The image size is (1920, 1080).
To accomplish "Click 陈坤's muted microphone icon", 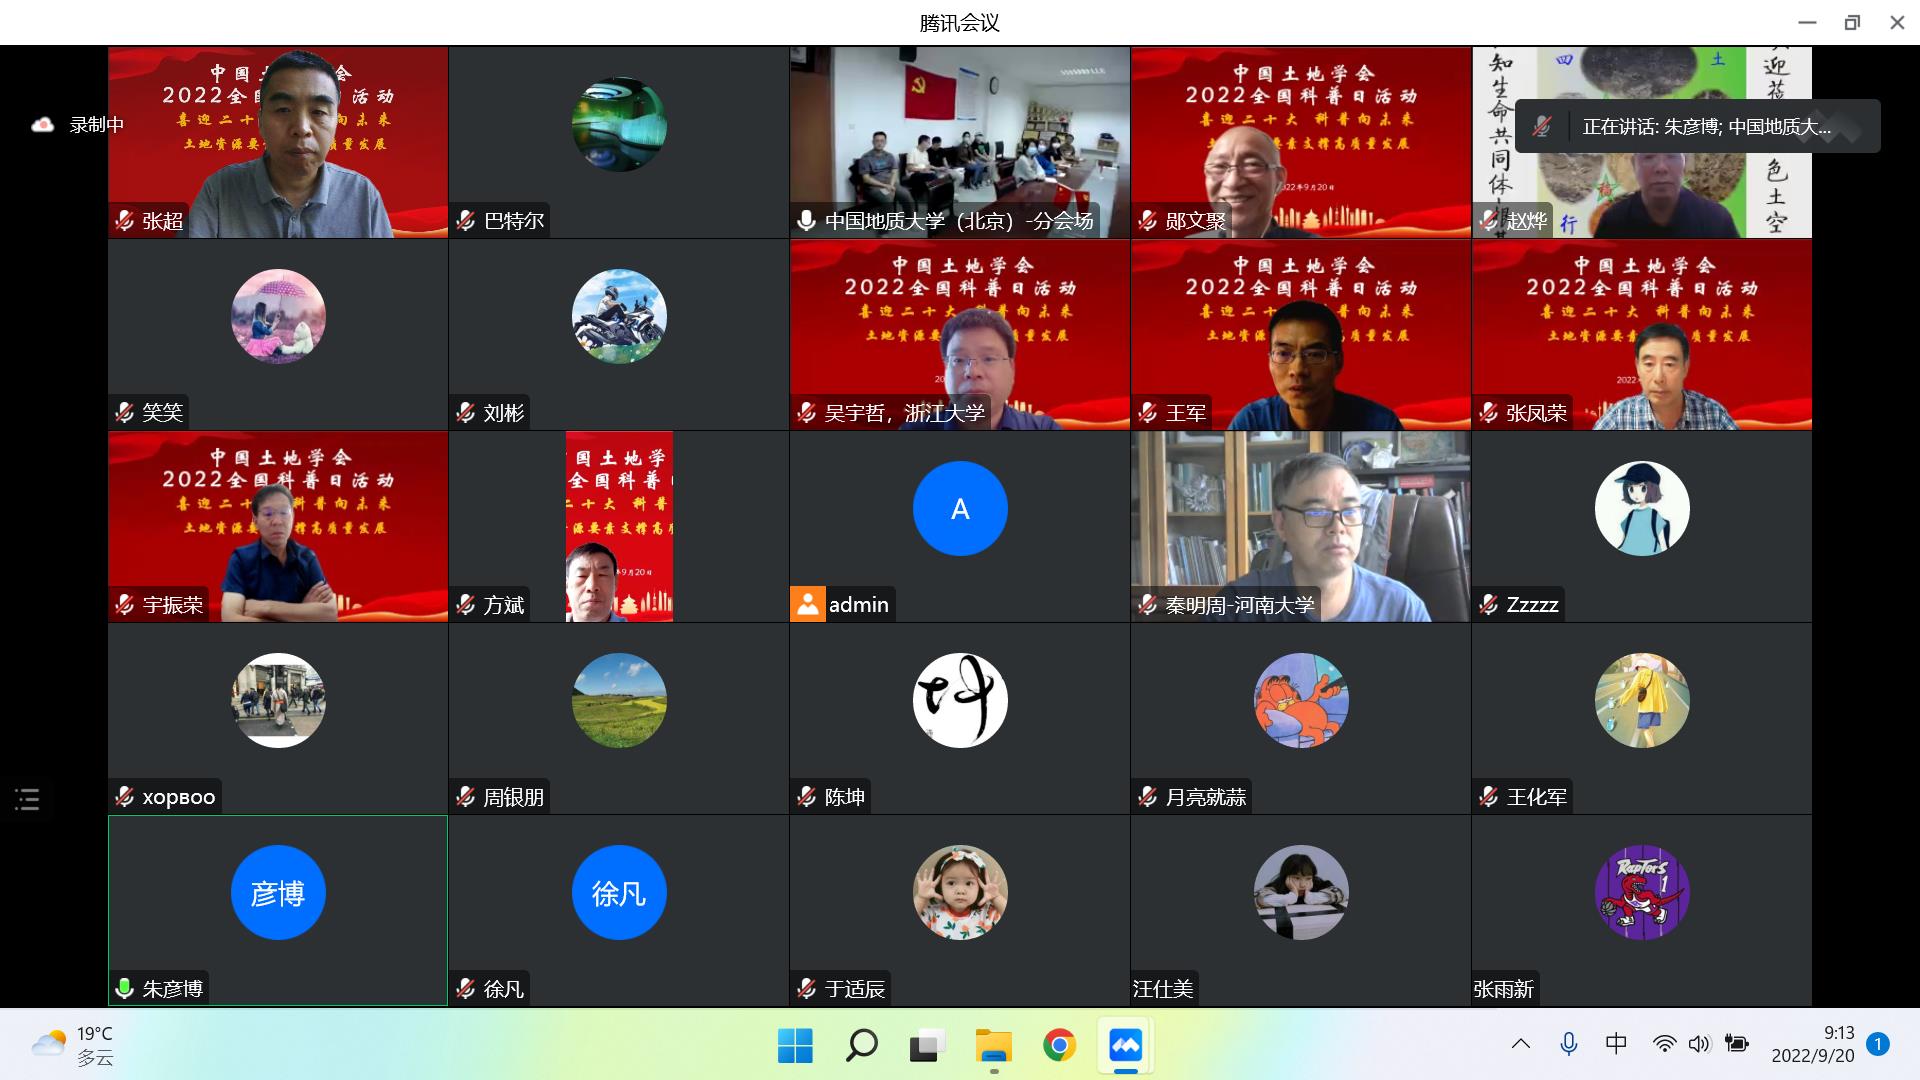I will pos(807,797).
